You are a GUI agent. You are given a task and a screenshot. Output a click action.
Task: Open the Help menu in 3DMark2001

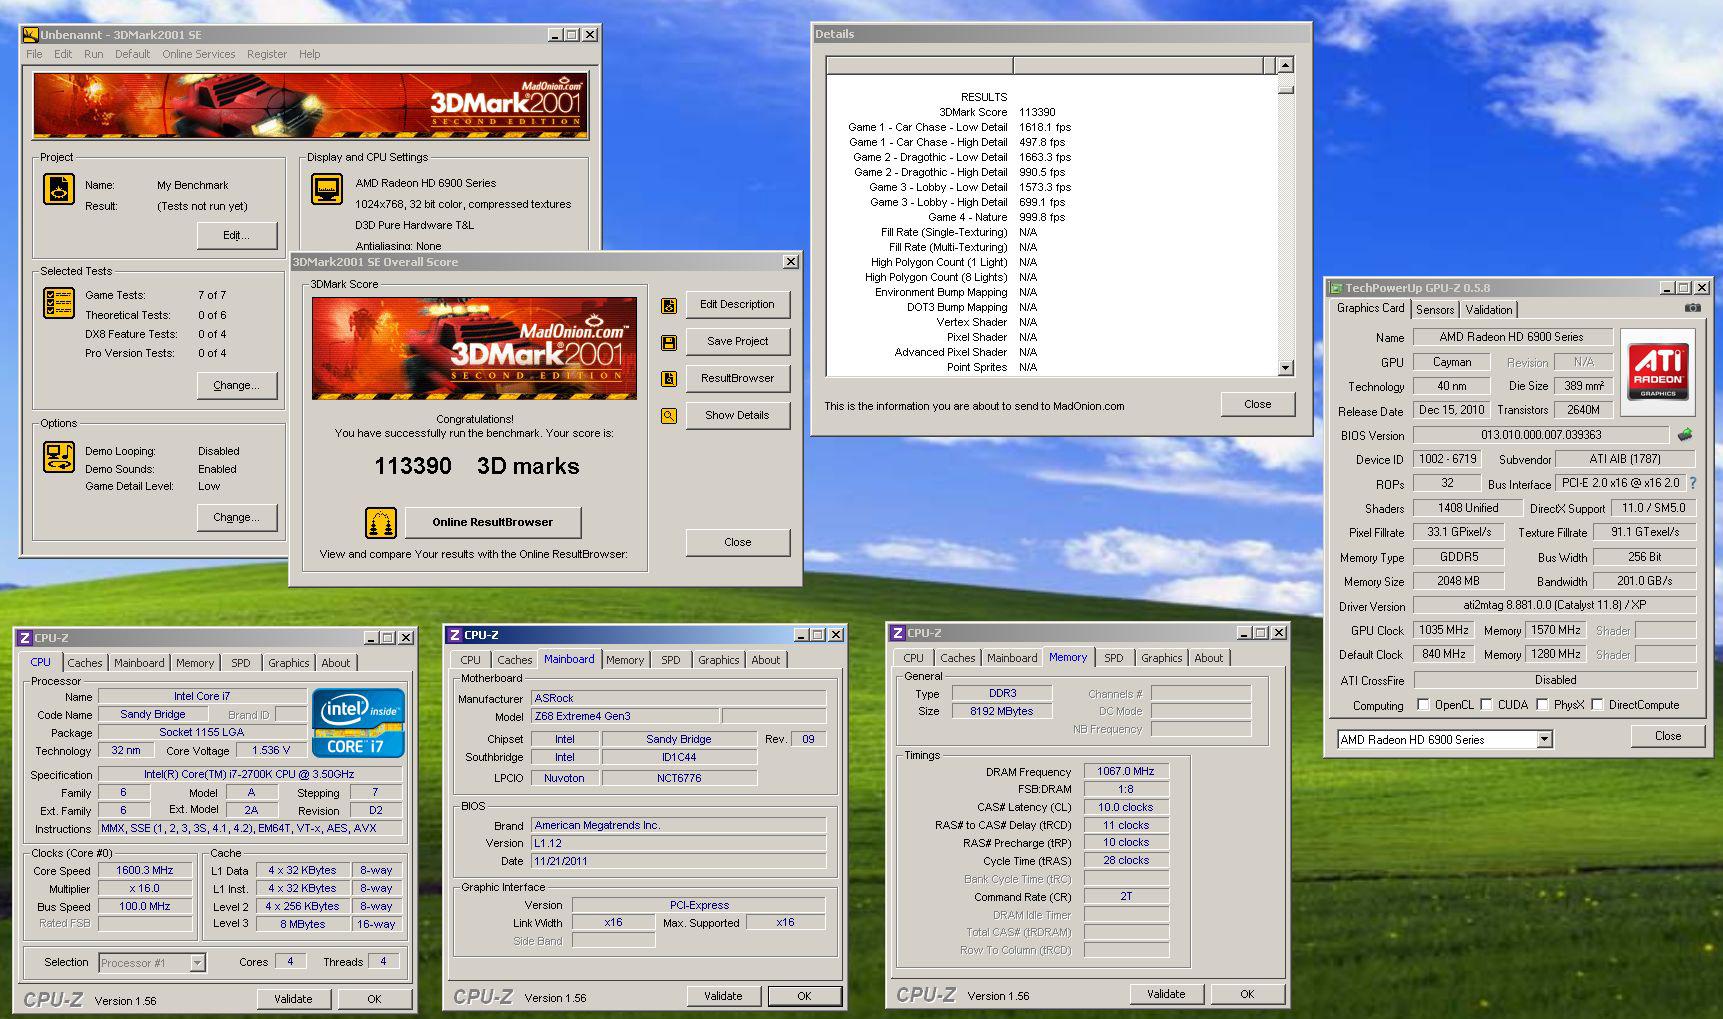310,54
